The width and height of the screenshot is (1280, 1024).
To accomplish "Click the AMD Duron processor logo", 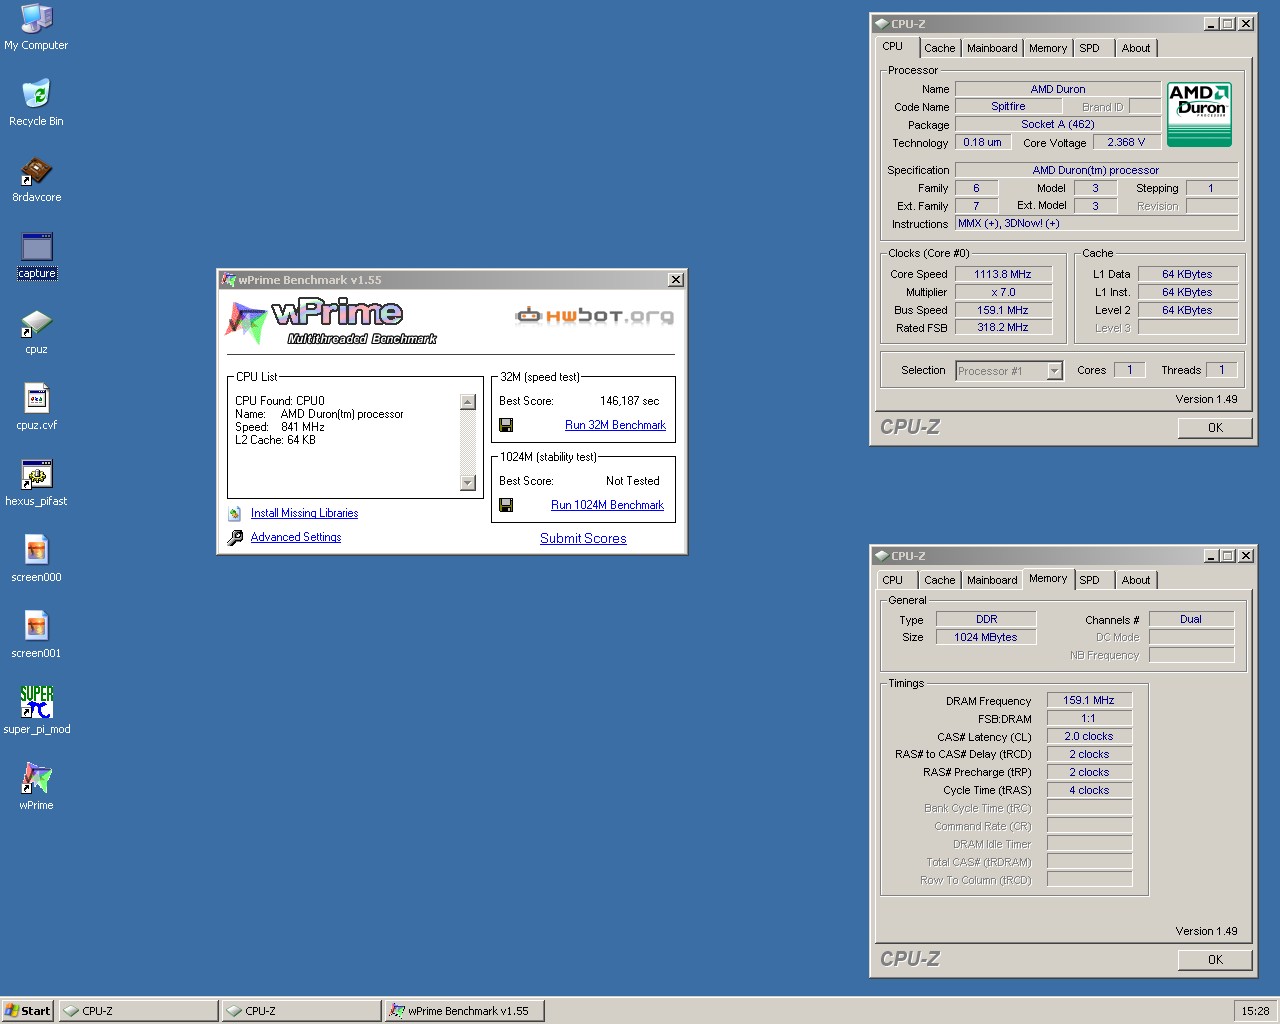I will click(x=1199, y=114).
